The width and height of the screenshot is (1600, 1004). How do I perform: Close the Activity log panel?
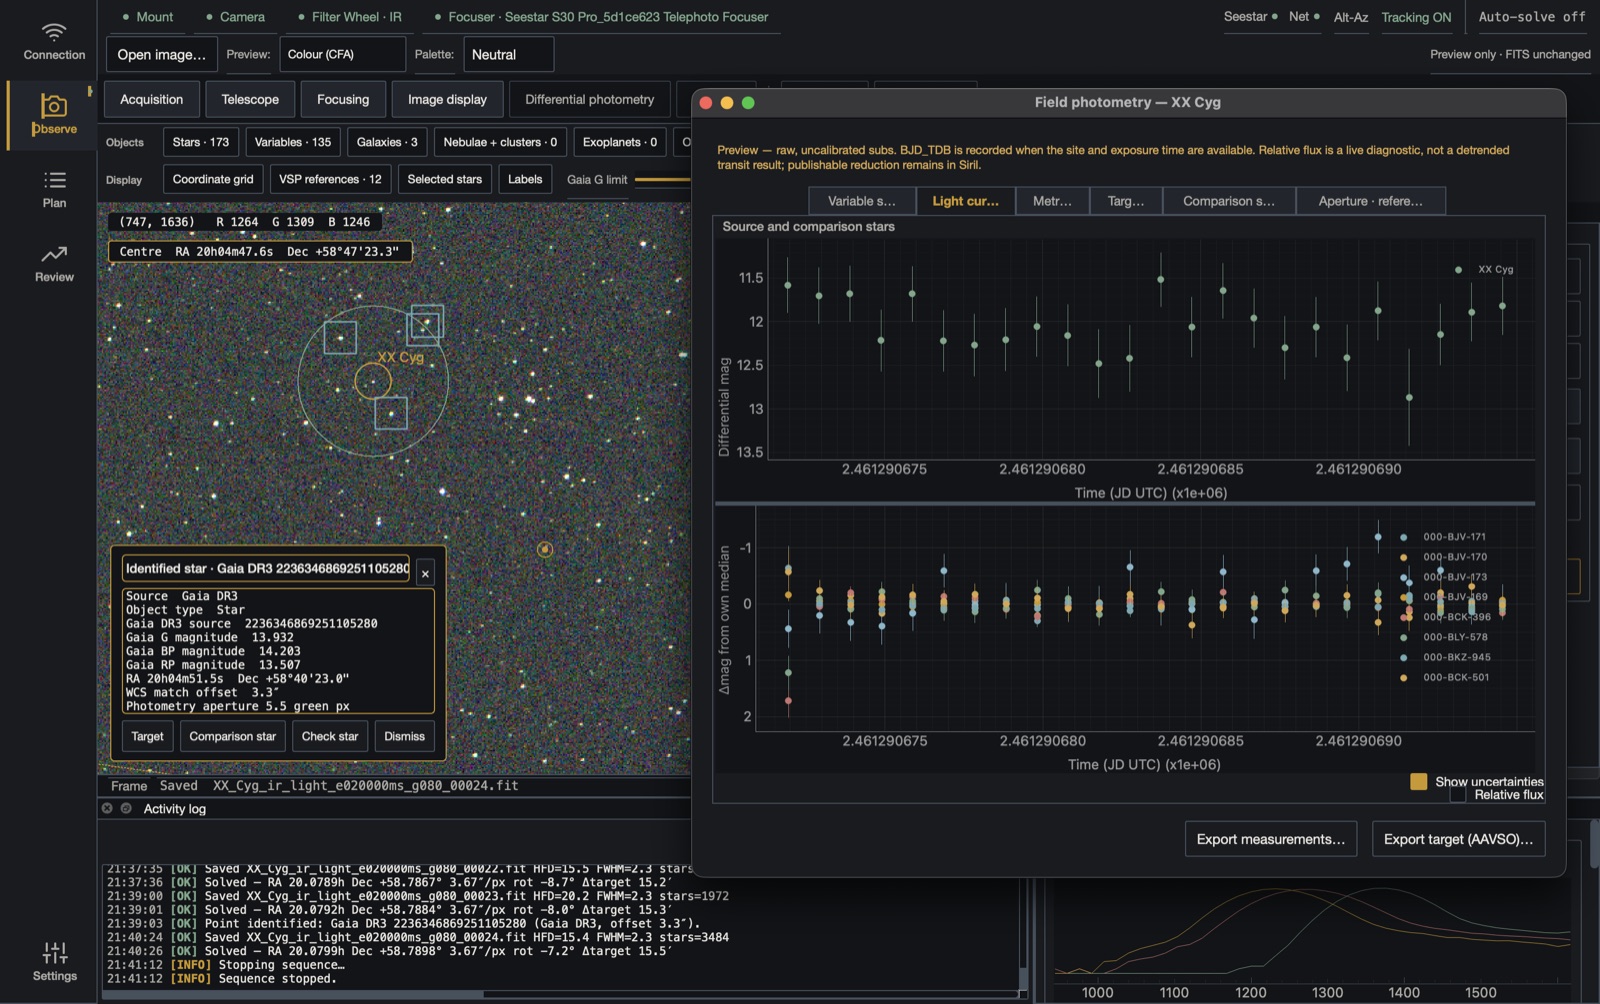107,808
